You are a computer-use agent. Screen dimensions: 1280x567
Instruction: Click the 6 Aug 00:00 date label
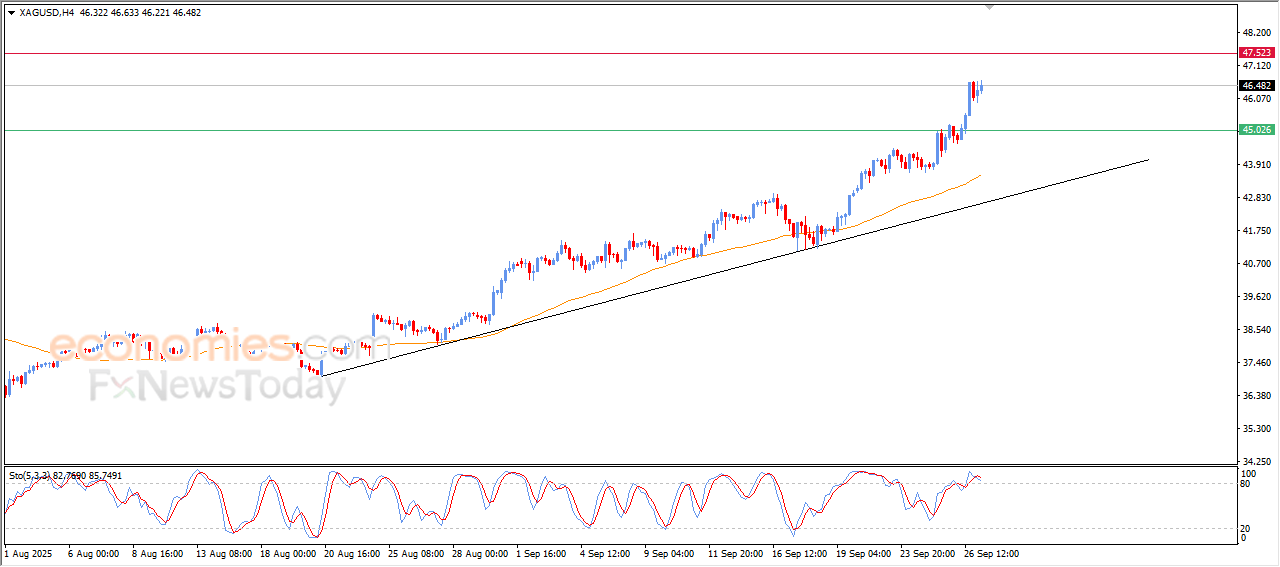[x=94, y=552]
